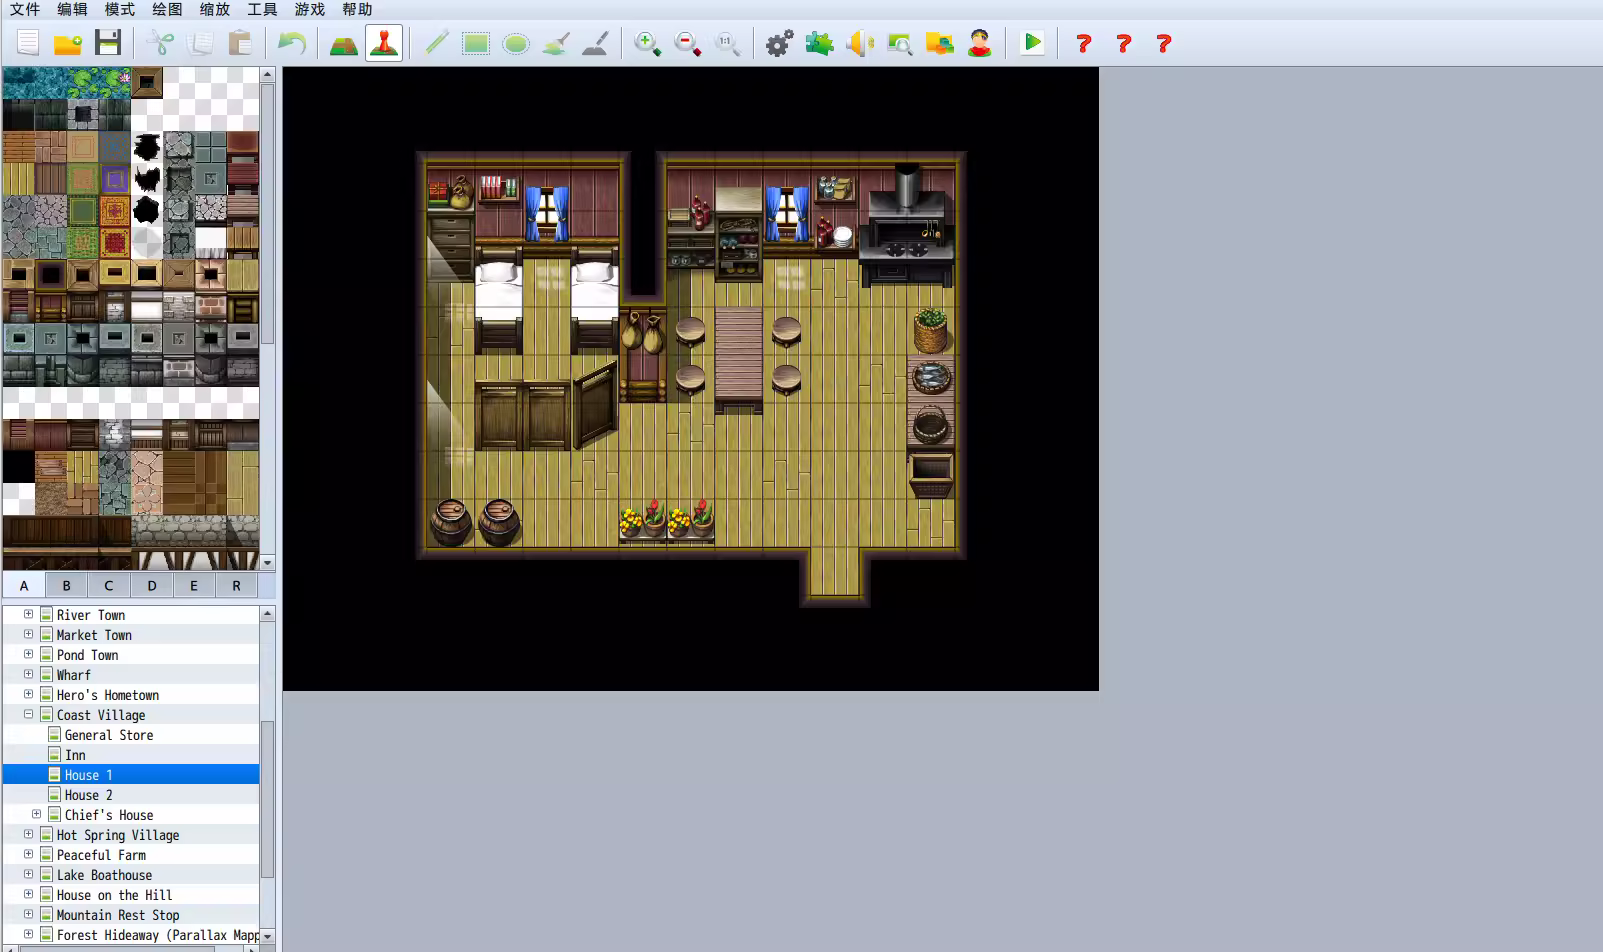Select the Inn map
Image resolution: width=1603 pixels, height=952 pixels.
pos(76,754)
